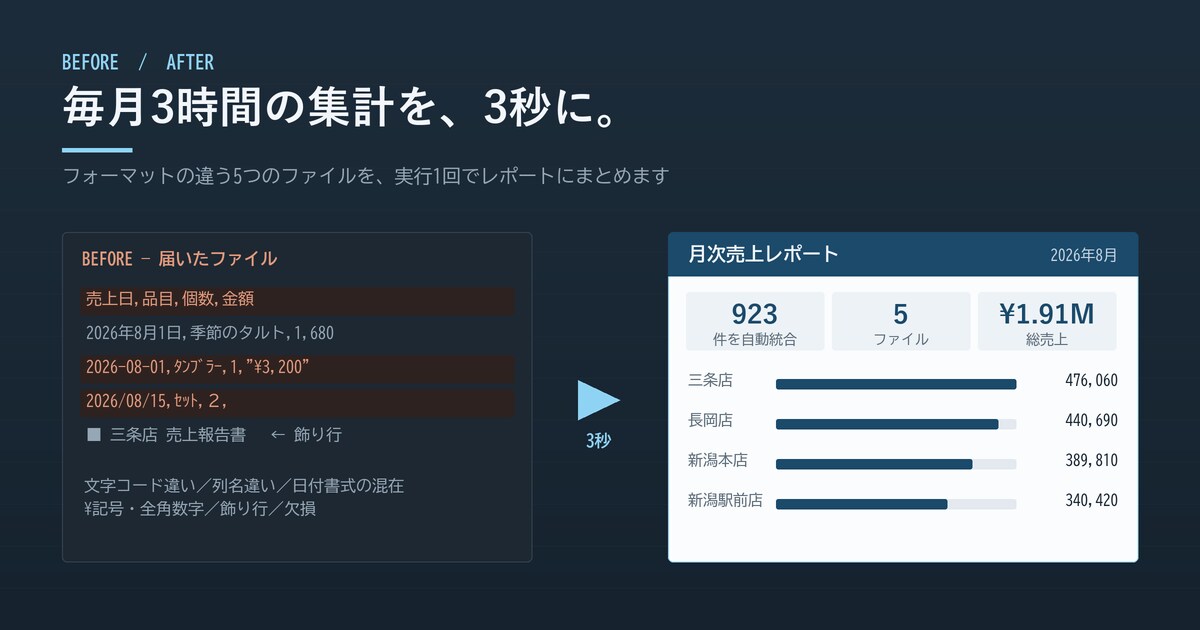Click the '三条店 売上報告書' decoration line
The height and width of the screenshot is (630, 1200).
178,435
